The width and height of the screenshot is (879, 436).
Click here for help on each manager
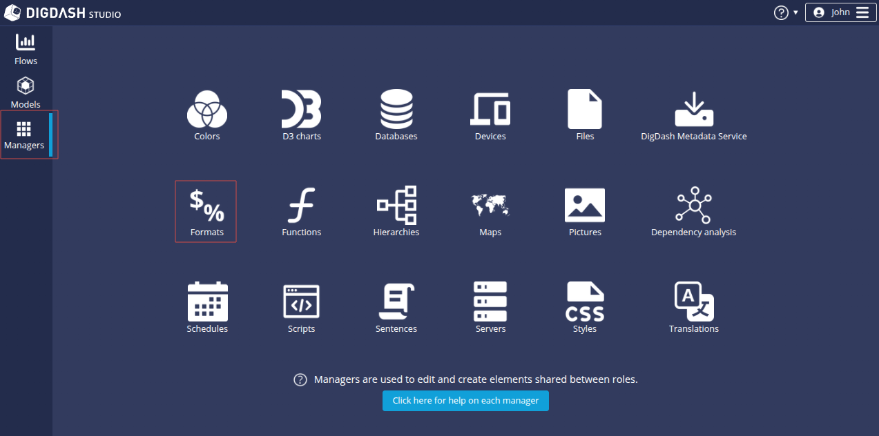click(465, 401)
